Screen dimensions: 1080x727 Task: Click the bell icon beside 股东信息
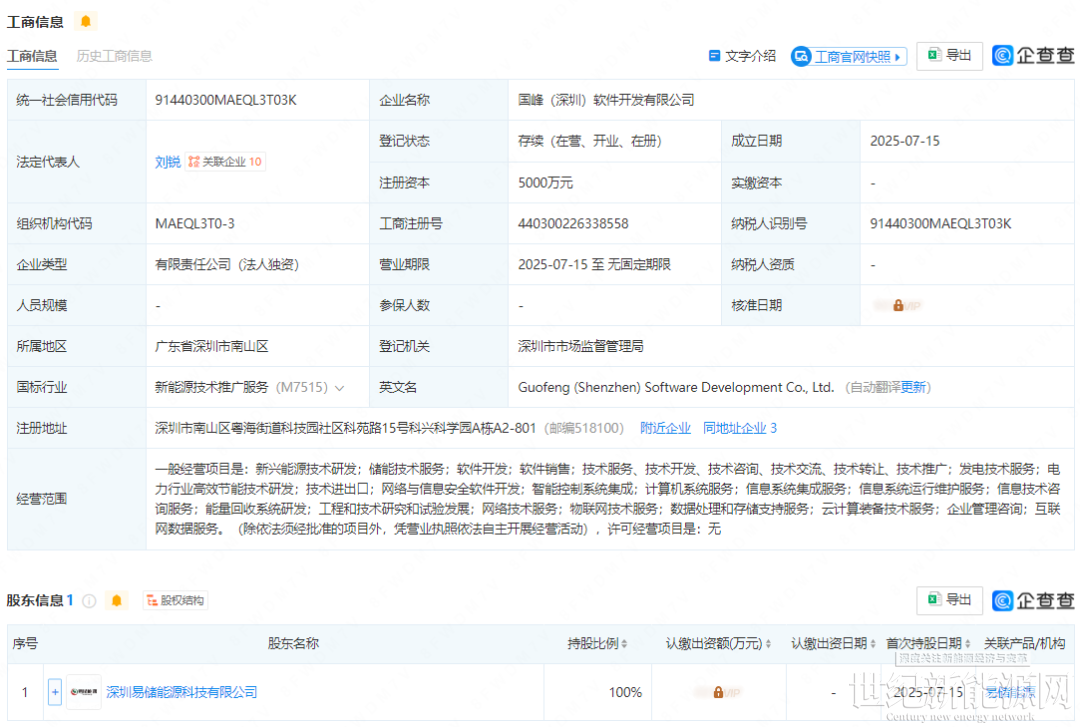[116, 600]
